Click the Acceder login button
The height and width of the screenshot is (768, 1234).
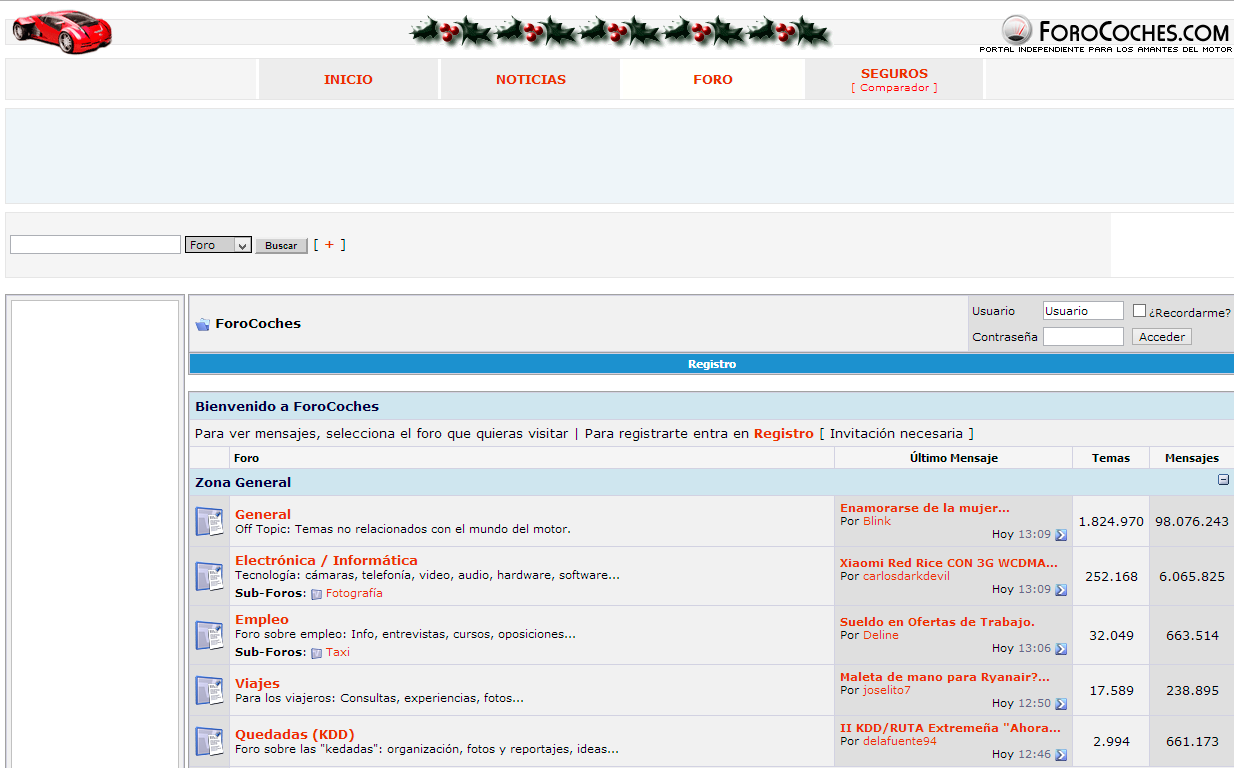pyautogui.click(x=1162, y=337)
